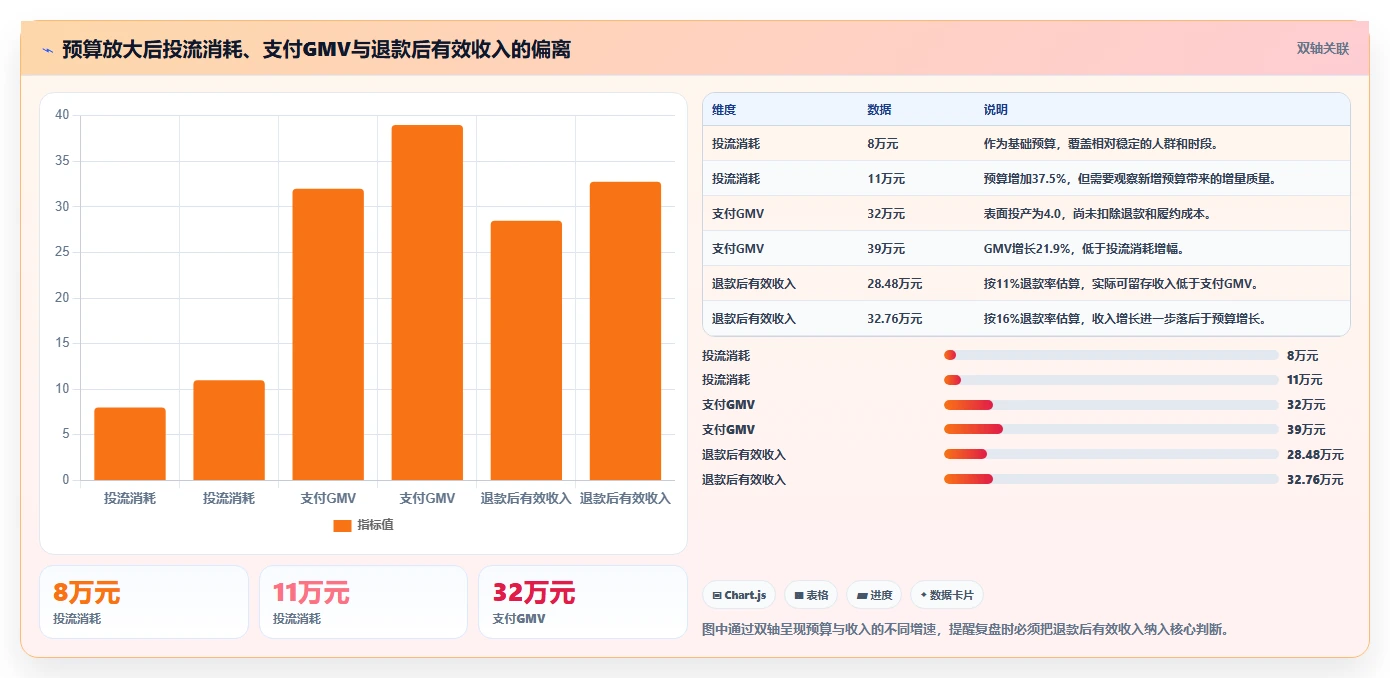Click the y-axis tick label 40
Viewport: 1390px width, 678px height.
click(62, 115)
